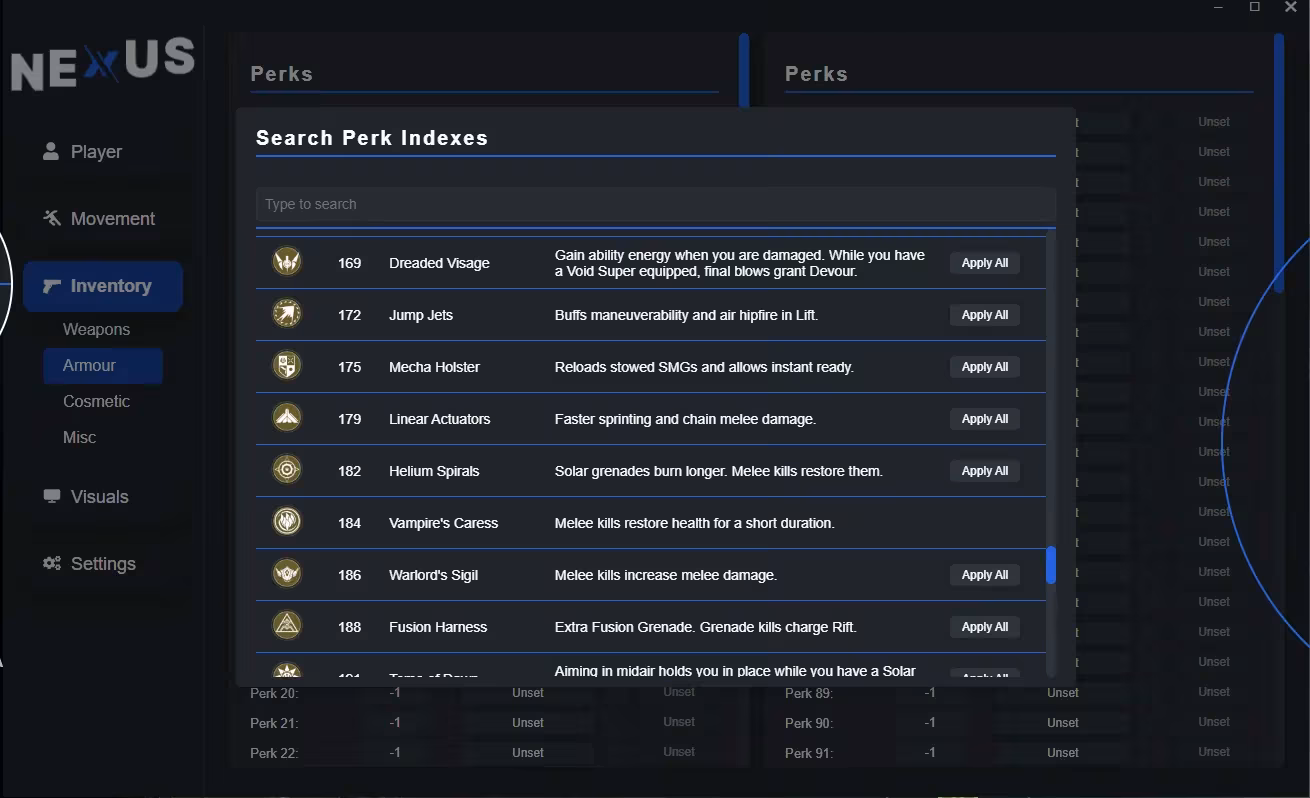
Task: Apply All for Linear Actuators
Action: coord(985,419)
